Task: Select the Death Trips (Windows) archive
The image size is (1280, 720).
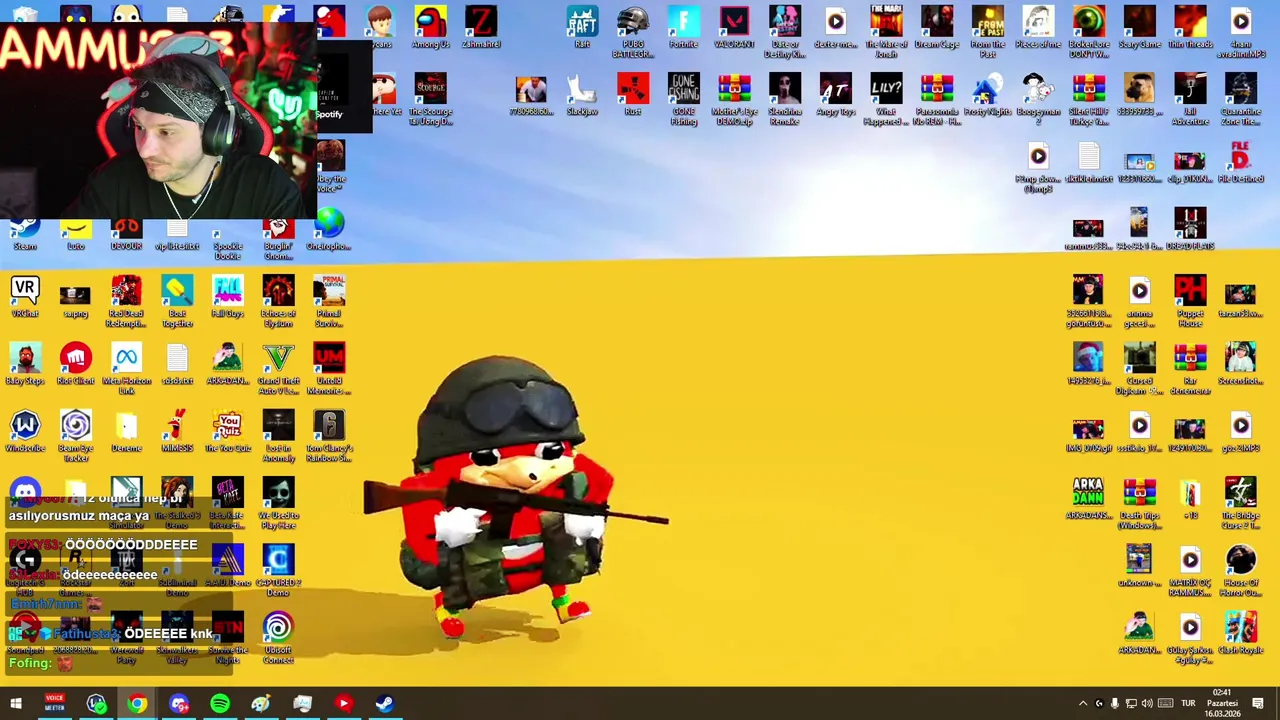Action: [1139, 503]
